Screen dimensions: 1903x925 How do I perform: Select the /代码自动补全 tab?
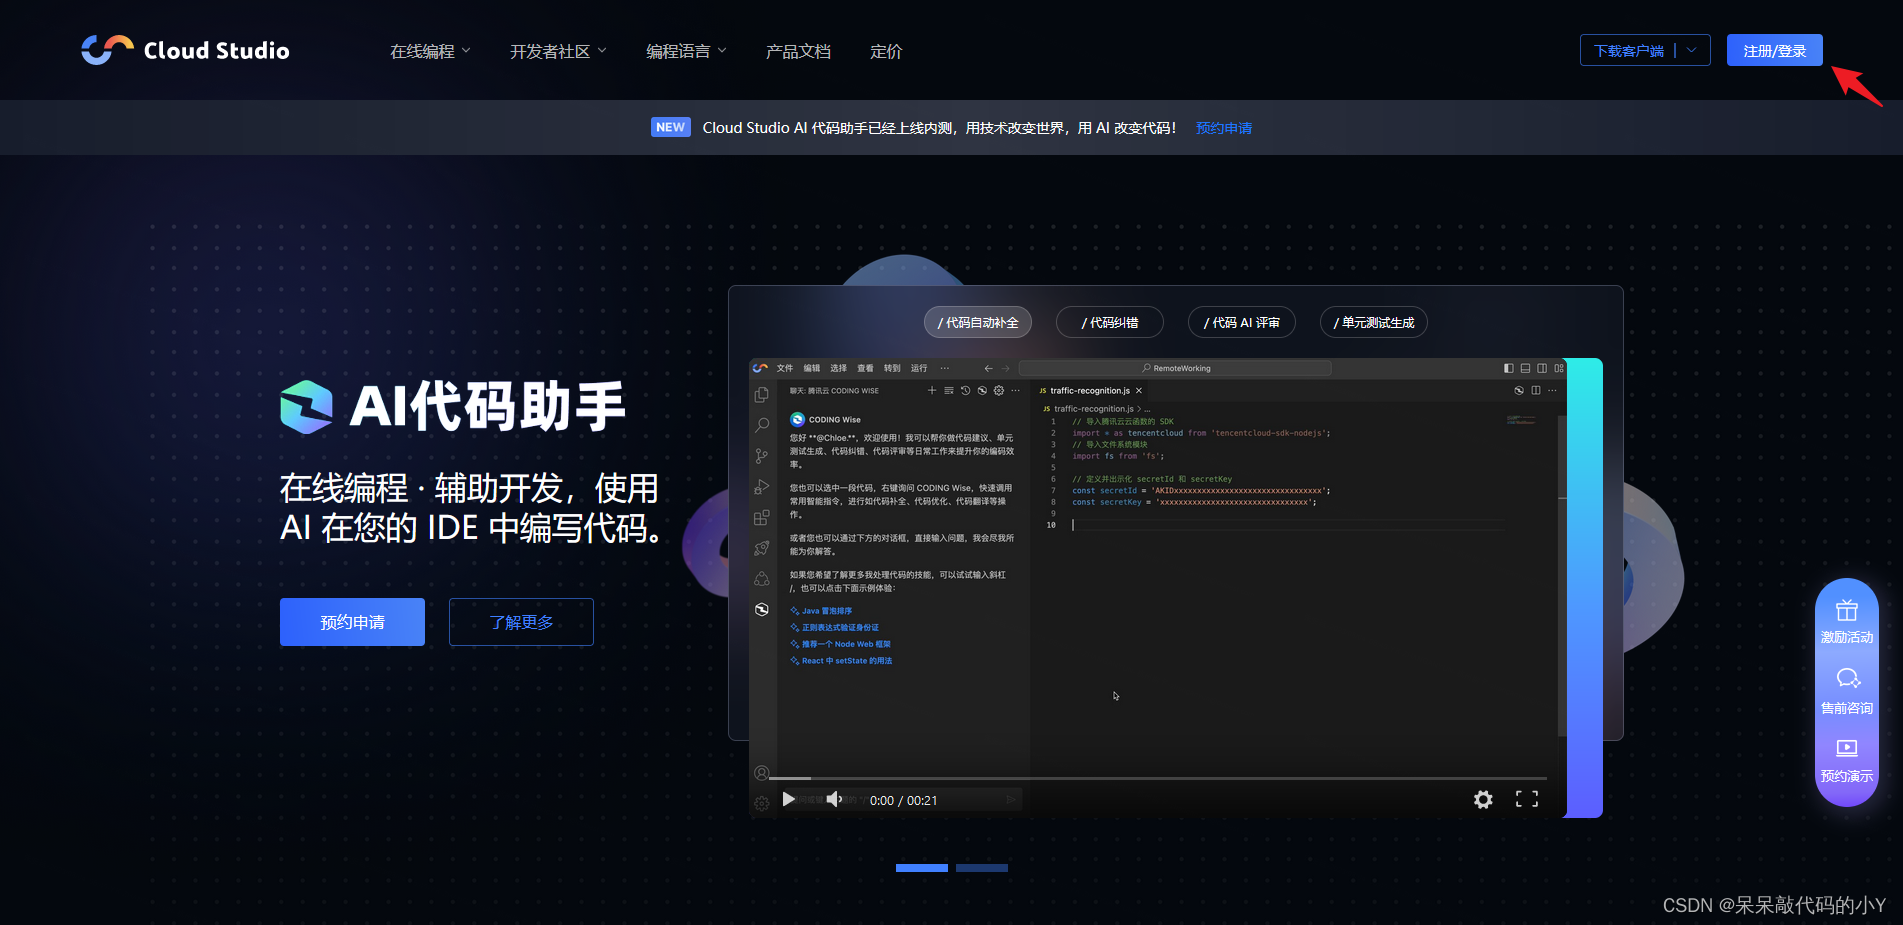coord(978,322)
